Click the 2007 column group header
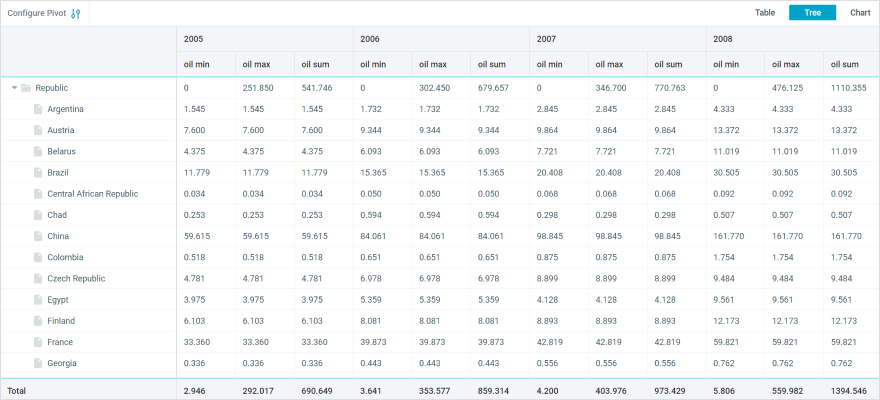Image resolution: width=880 pixels, height=400 pixels. [546, 38]
